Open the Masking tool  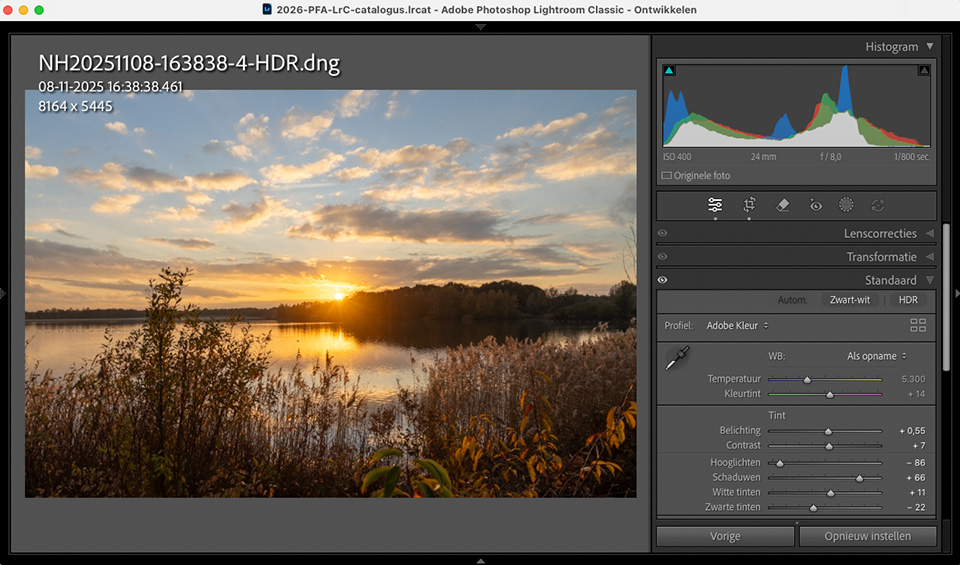point(846,204)
